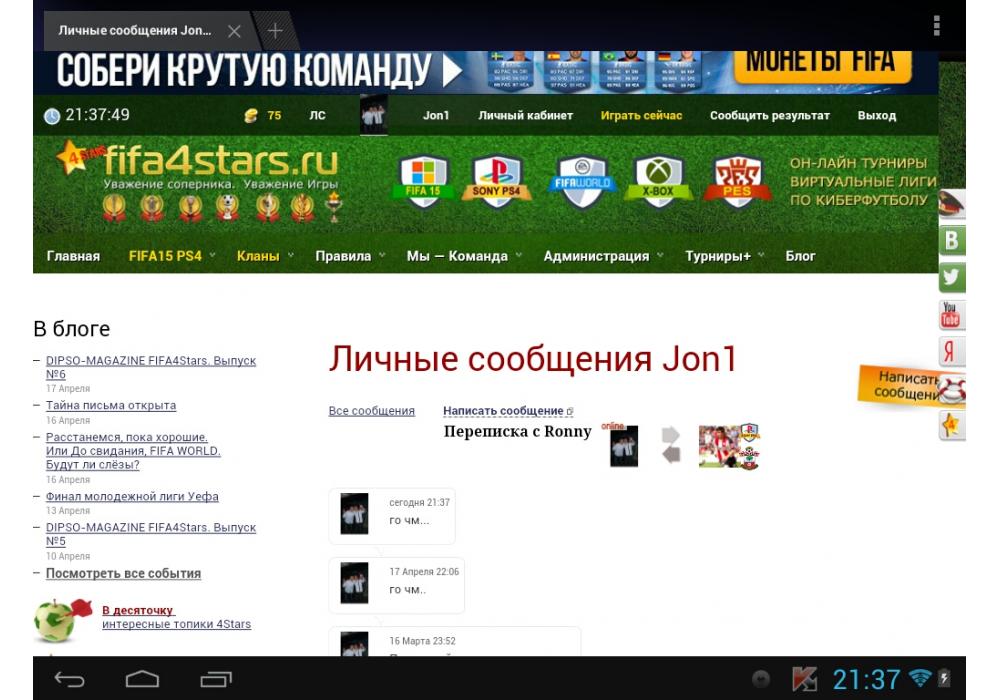Open a new browser tab with plus
The image size is (1000, 700).
[275, 31]
